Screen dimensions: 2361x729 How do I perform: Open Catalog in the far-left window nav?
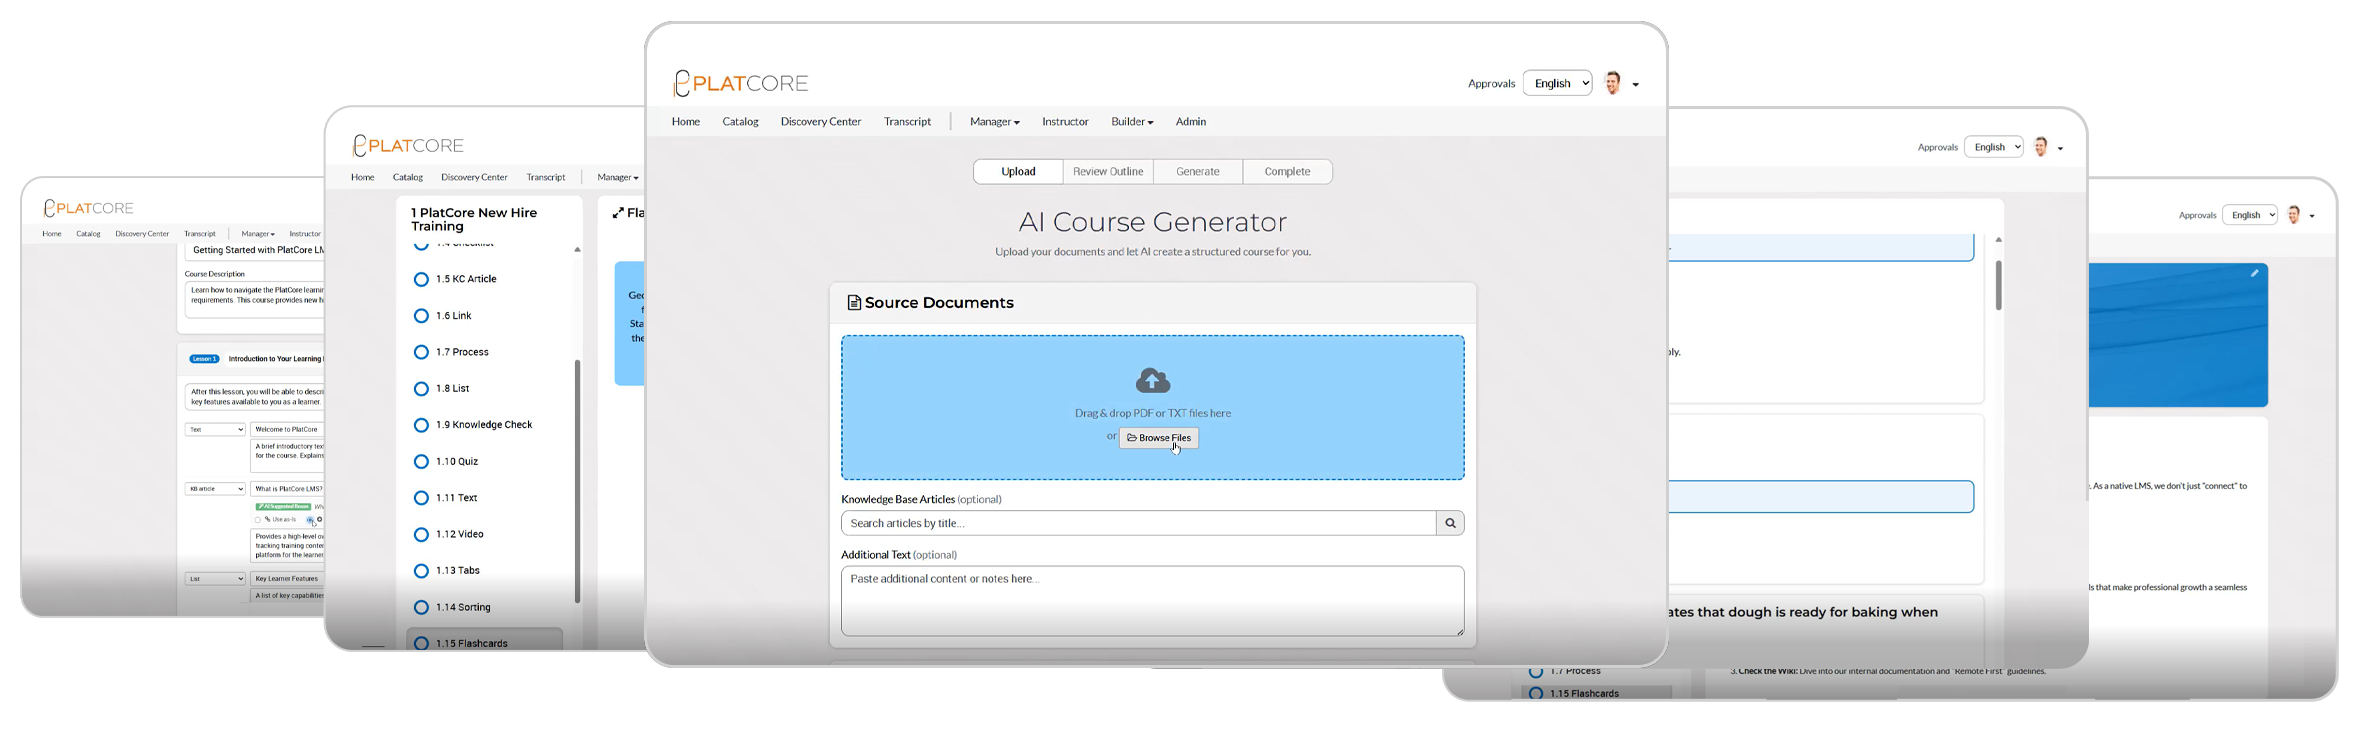pos(88,234)
